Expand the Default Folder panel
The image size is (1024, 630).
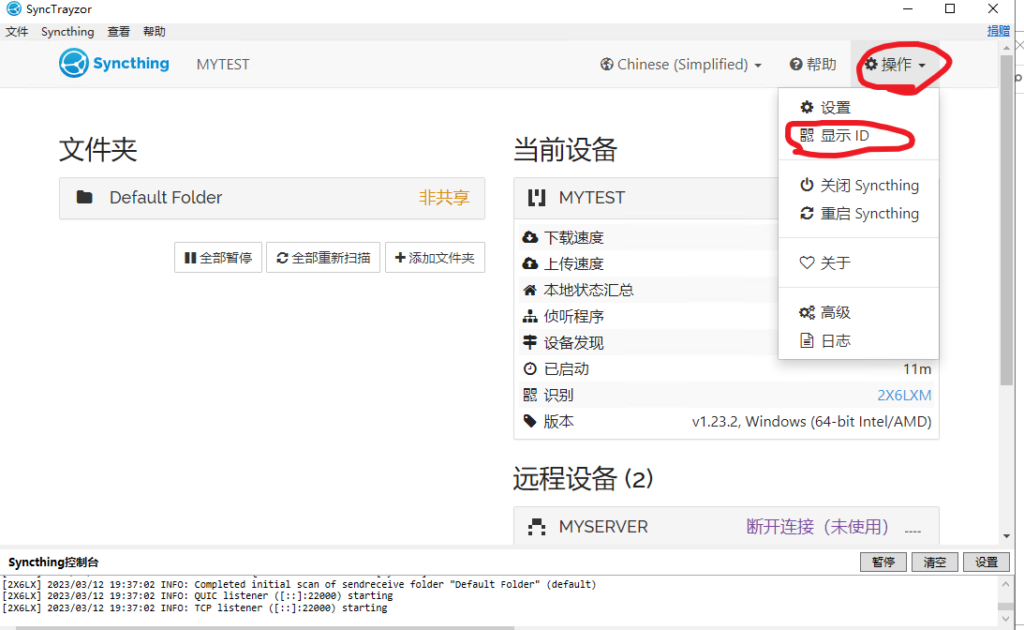(272, 198)
